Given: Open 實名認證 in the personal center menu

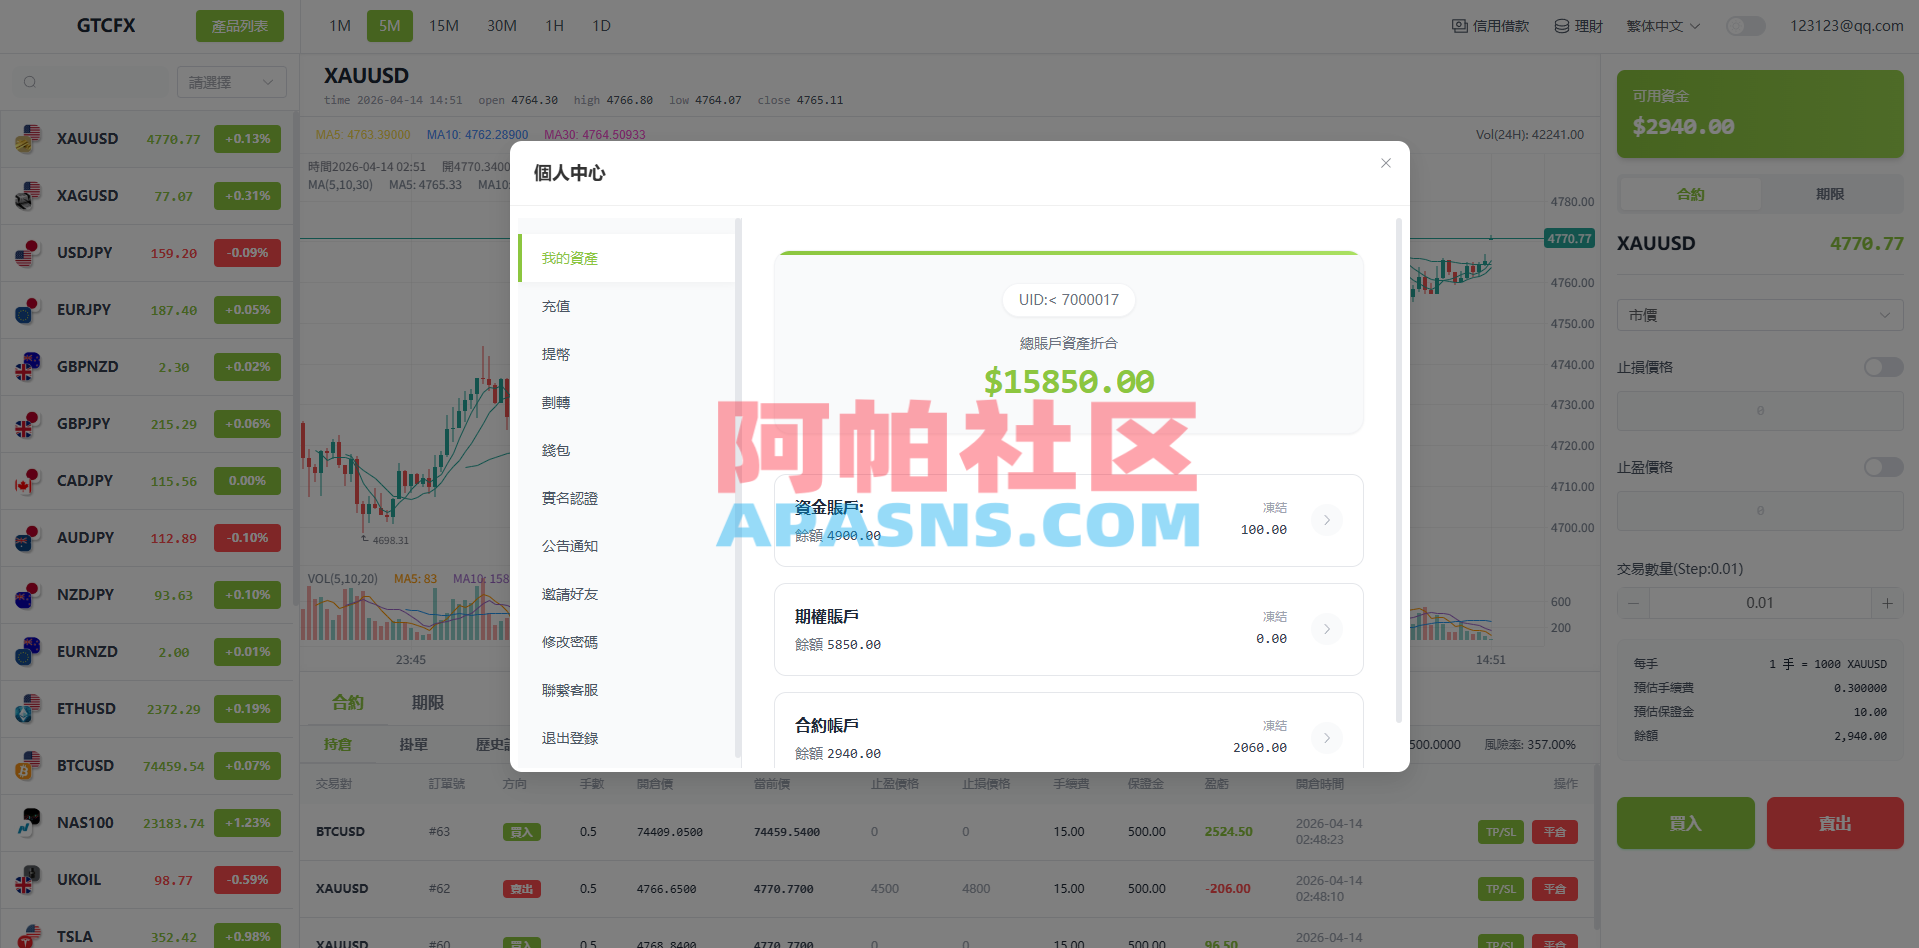Looking at the screenshot, I should (627, 498).
